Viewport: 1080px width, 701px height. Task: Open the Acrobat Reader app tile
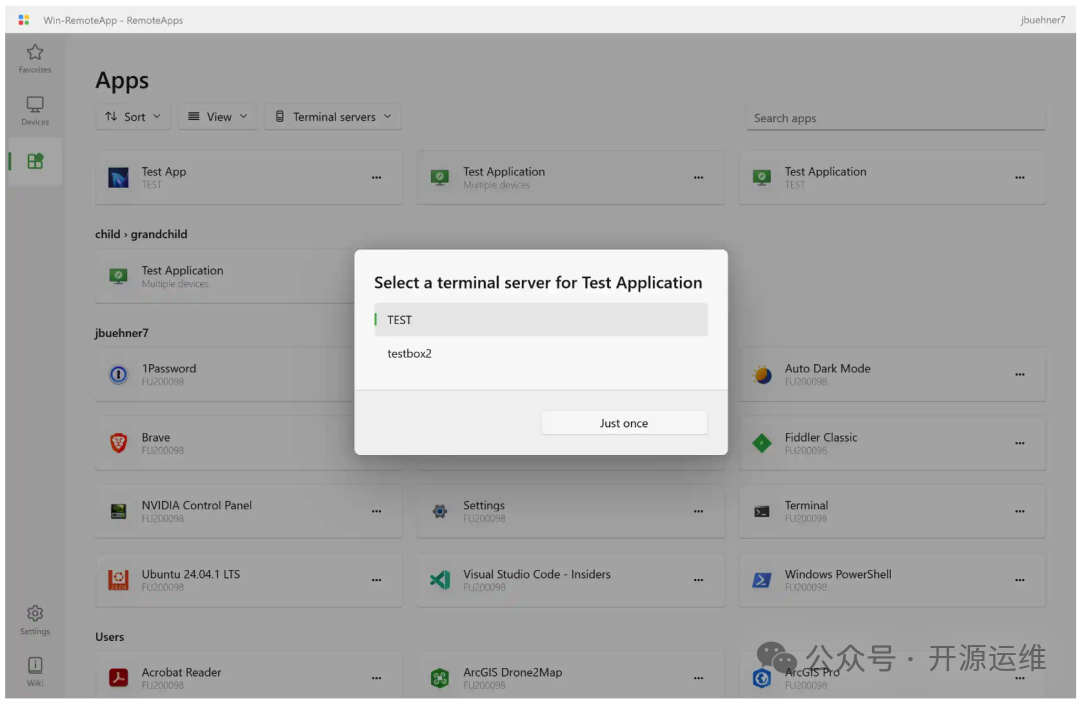tap(248, 677)
